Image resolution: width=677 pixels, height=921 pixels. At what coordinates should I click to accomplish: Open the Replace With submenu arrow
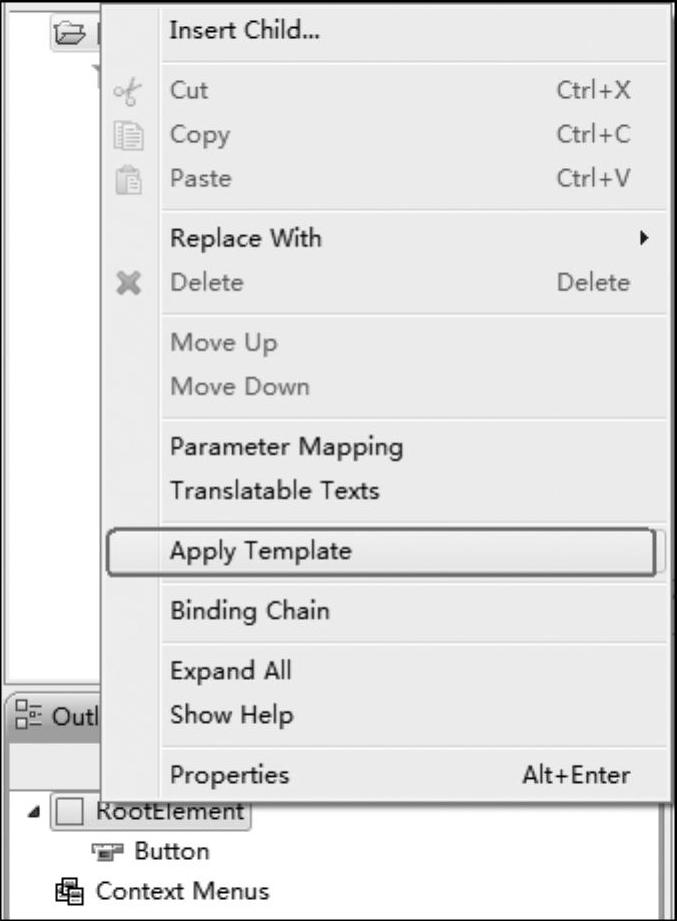644,238
